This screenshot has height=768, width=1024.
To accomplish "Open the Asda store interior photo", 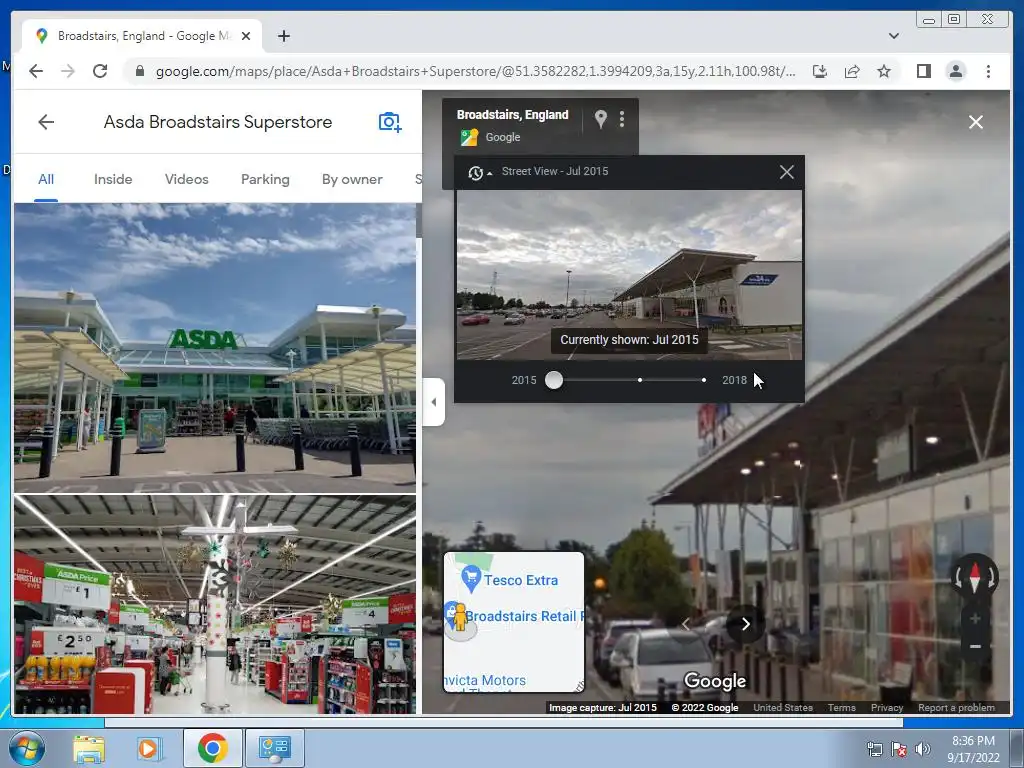I will [x=215, y=604].
